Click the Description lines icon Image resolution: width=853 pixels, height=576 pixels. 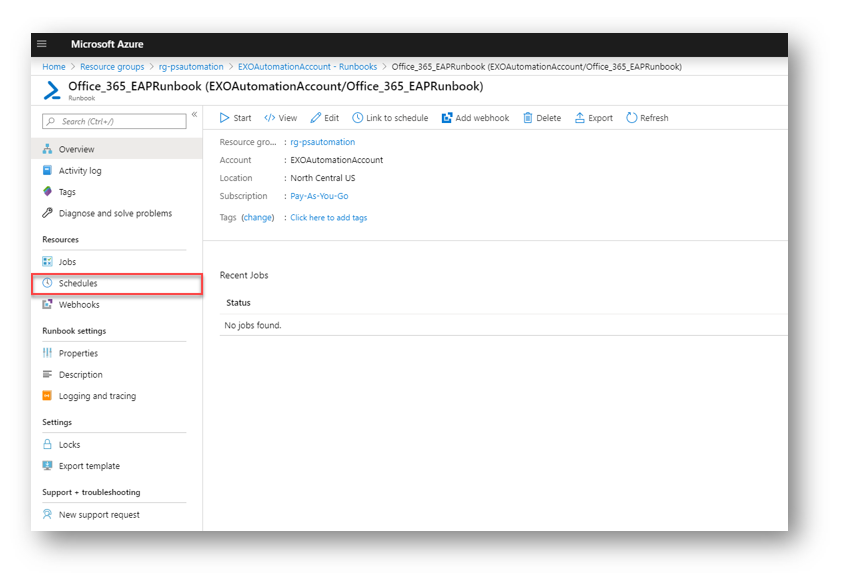[x=47, y=374]
